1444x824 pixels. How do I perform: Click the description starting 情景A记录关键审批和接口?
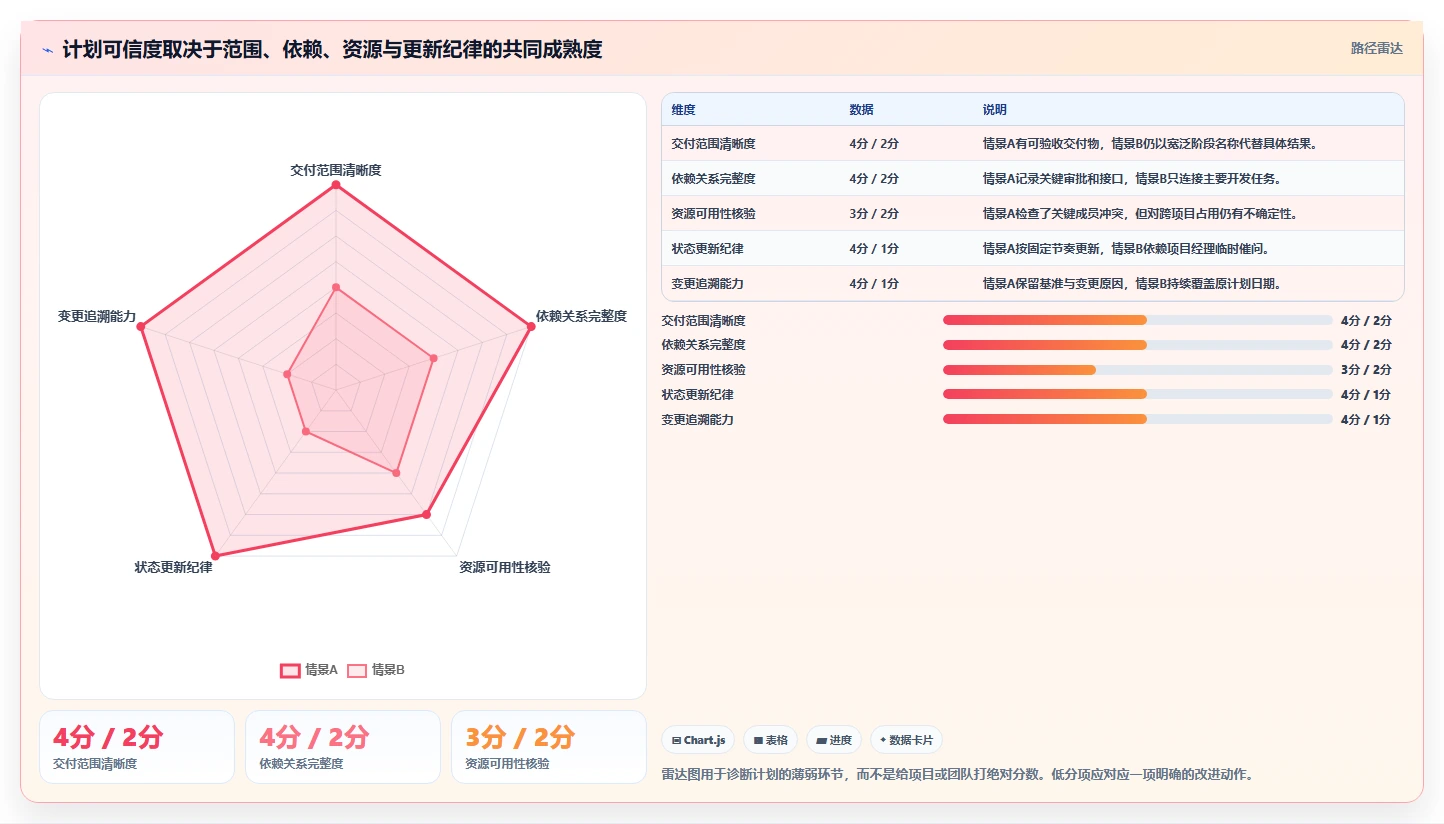click(1132, 179)
